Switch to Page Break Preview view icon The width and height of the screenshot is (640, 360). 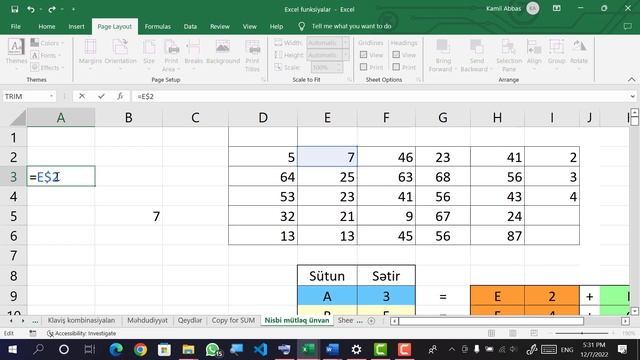point(534,333)
